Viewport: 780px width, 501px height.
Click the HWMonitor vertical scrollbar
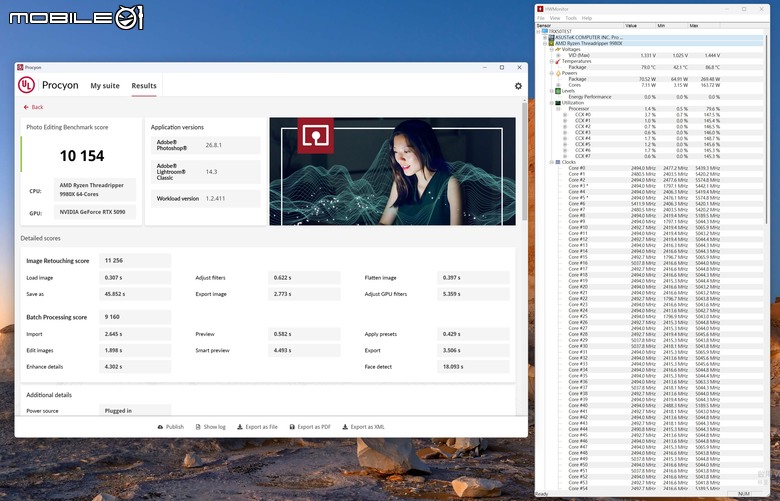[766, 129]
